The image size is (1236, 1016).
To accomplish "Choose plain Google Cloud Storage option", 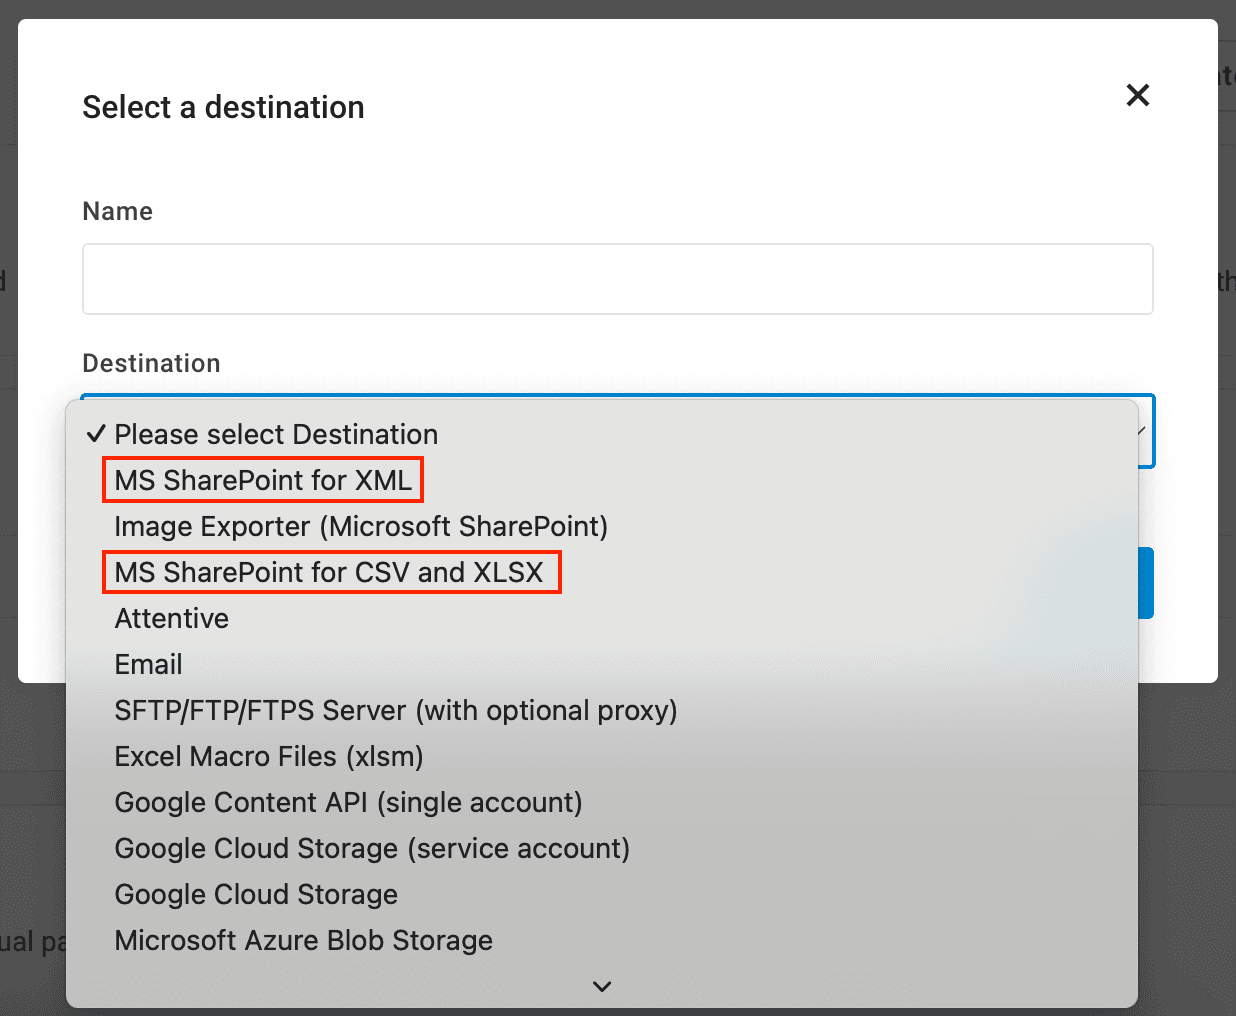I will point(256,894).
